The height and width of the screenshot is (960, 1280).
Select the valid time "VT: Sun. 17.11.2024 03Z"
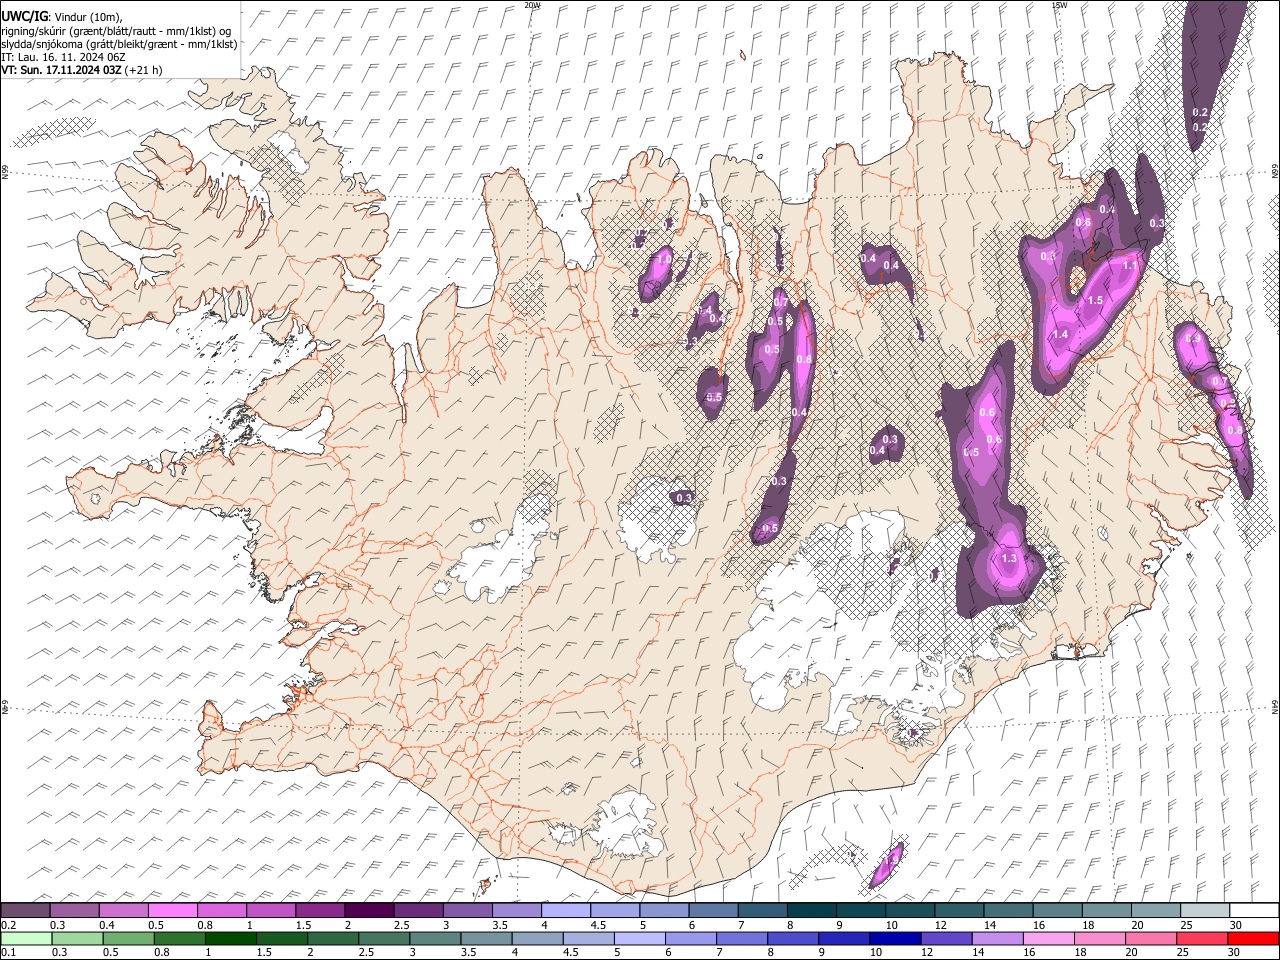pos(61,70)
